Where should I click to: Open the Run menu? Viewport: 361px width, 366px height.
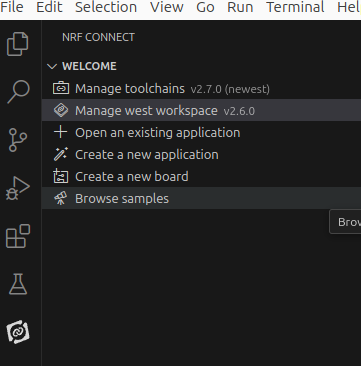[240, 7]
